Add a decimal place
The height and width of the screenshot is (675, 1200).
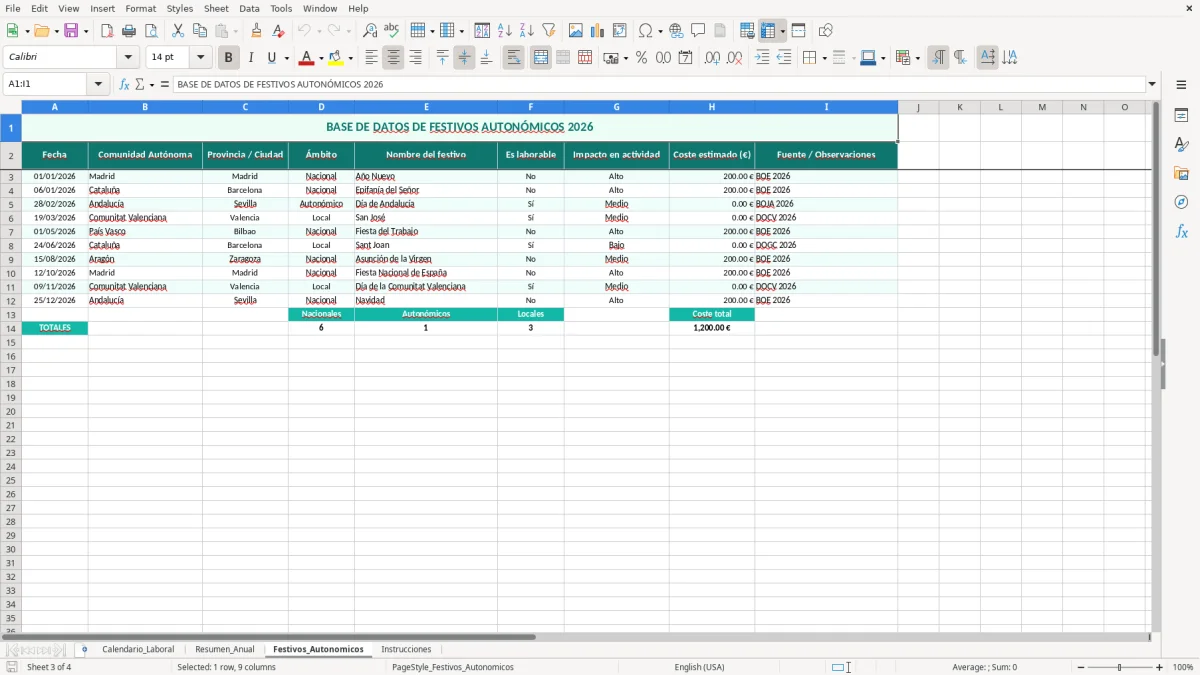[x=712, y=58]
